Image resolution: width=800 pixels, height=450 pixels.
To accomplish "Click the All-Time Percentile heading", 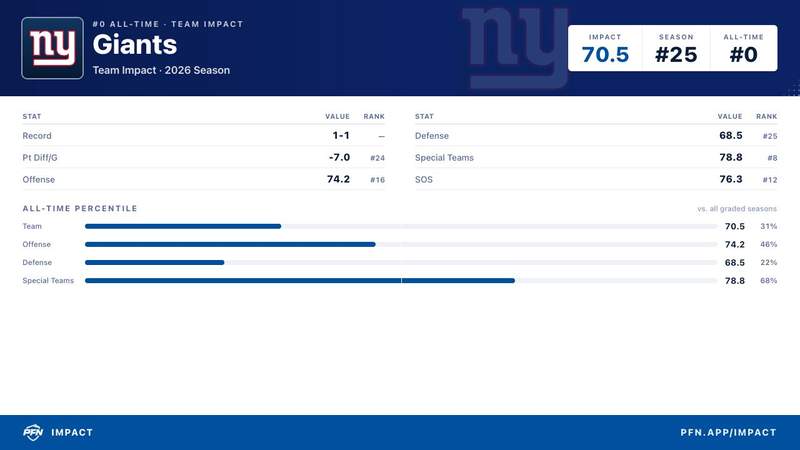I will 80,208.
